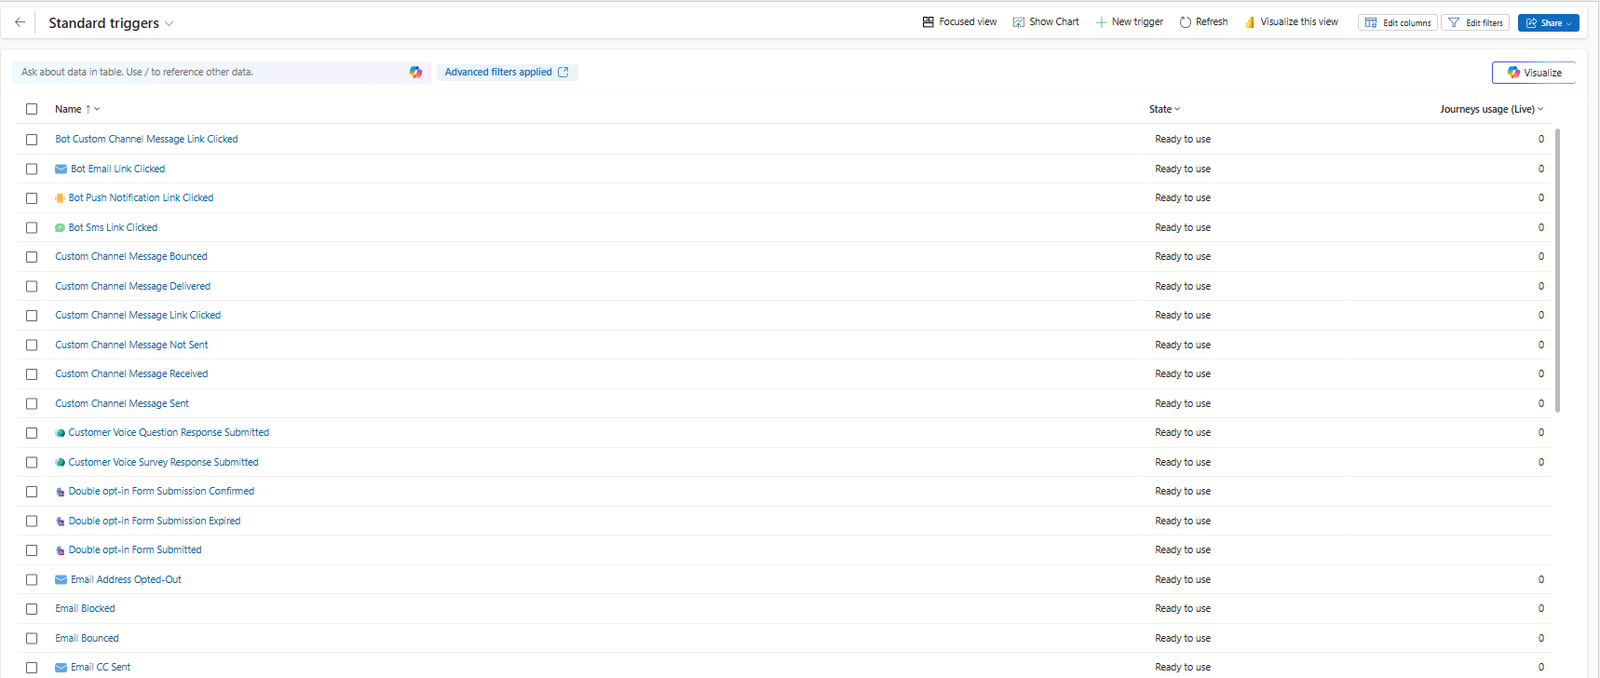Click the email icon beside Bot Email Link Clicked
This screenshot has width=1600, height=678.
(x=61, y=169)
